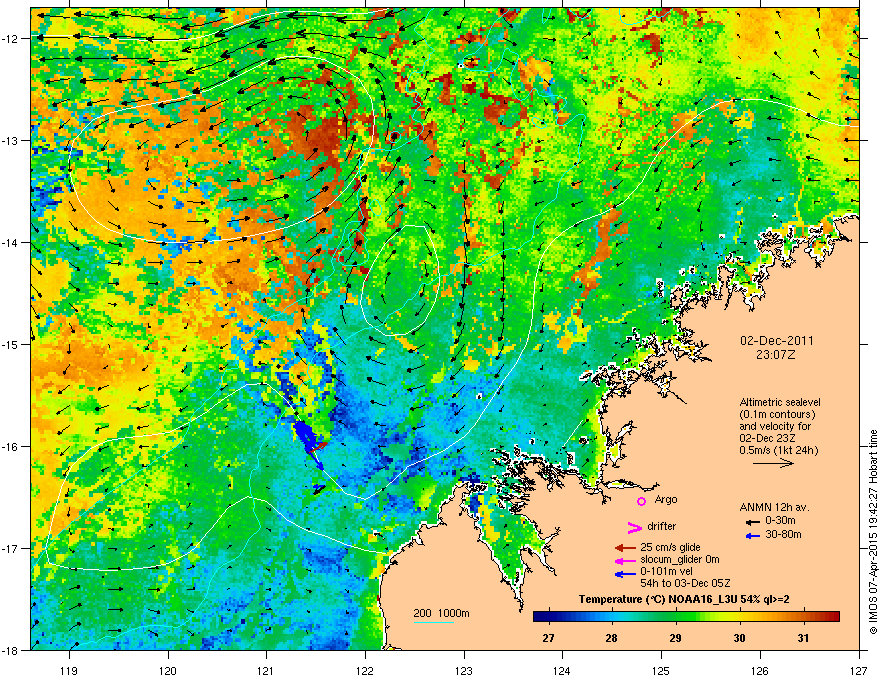Click longitude axis label 126
Viewport: 880px width, 680px height.
pos(760,670)
